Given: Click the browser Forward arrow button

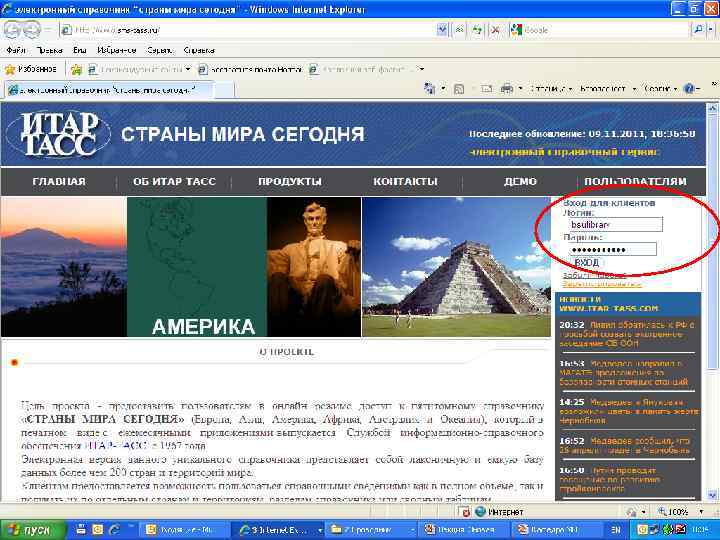Looking at the screenshot, I should (32, 30).
